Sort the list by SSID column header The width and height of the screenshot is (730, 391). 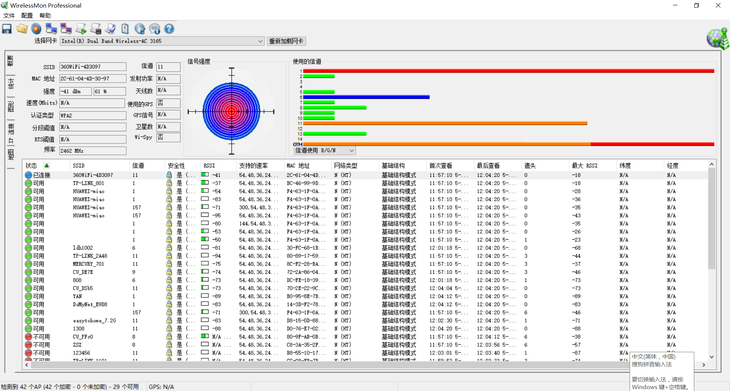pos(100,165)
